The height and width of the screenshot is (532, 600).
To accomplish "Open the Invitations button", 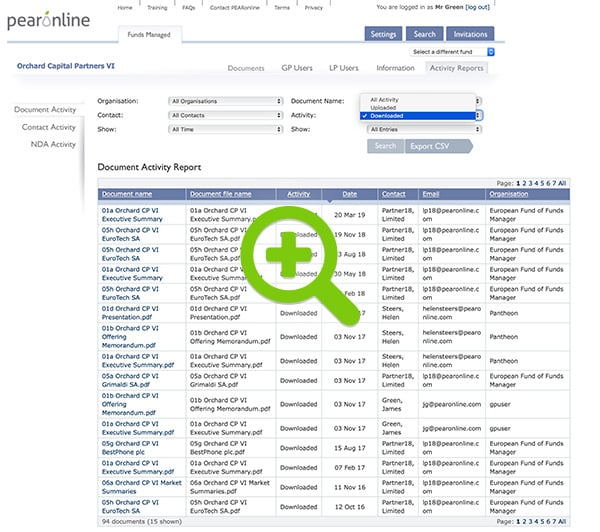I will pyautogui.click(x=470, y=34).
